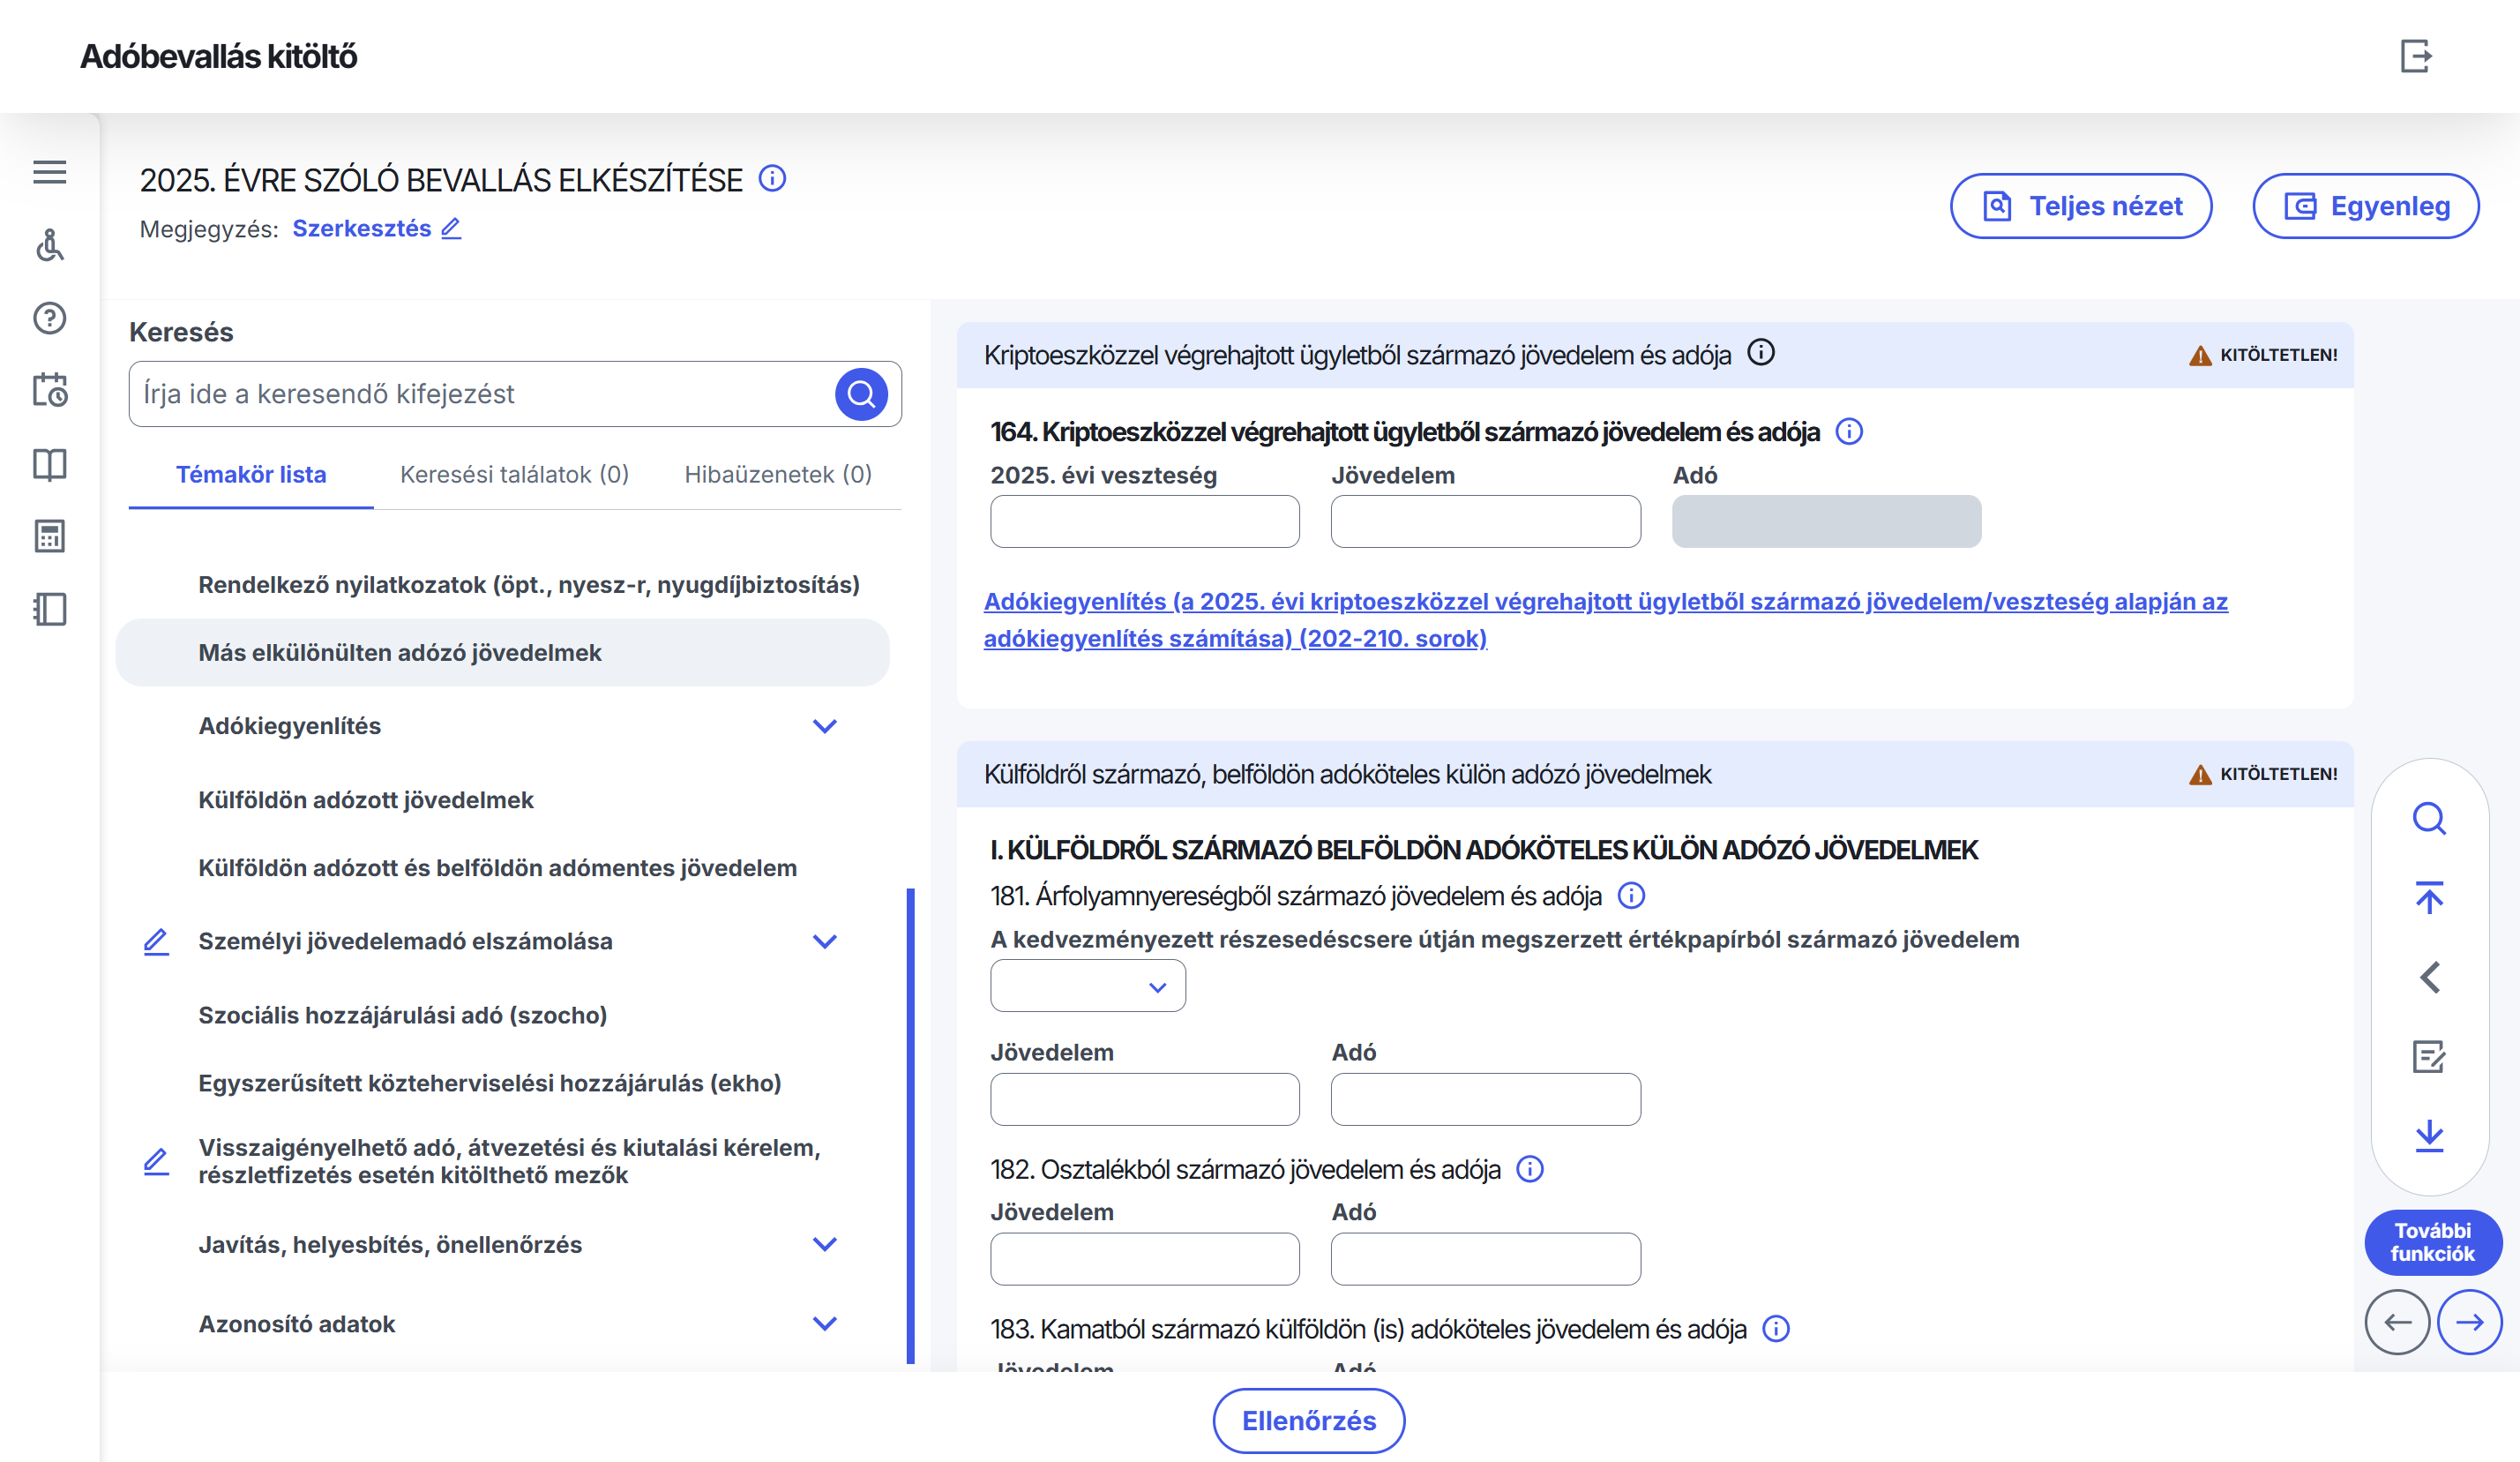Expand the Adókiegyenlítés topic
This screenshot has height=1462, width=2520.
point(824,726)
